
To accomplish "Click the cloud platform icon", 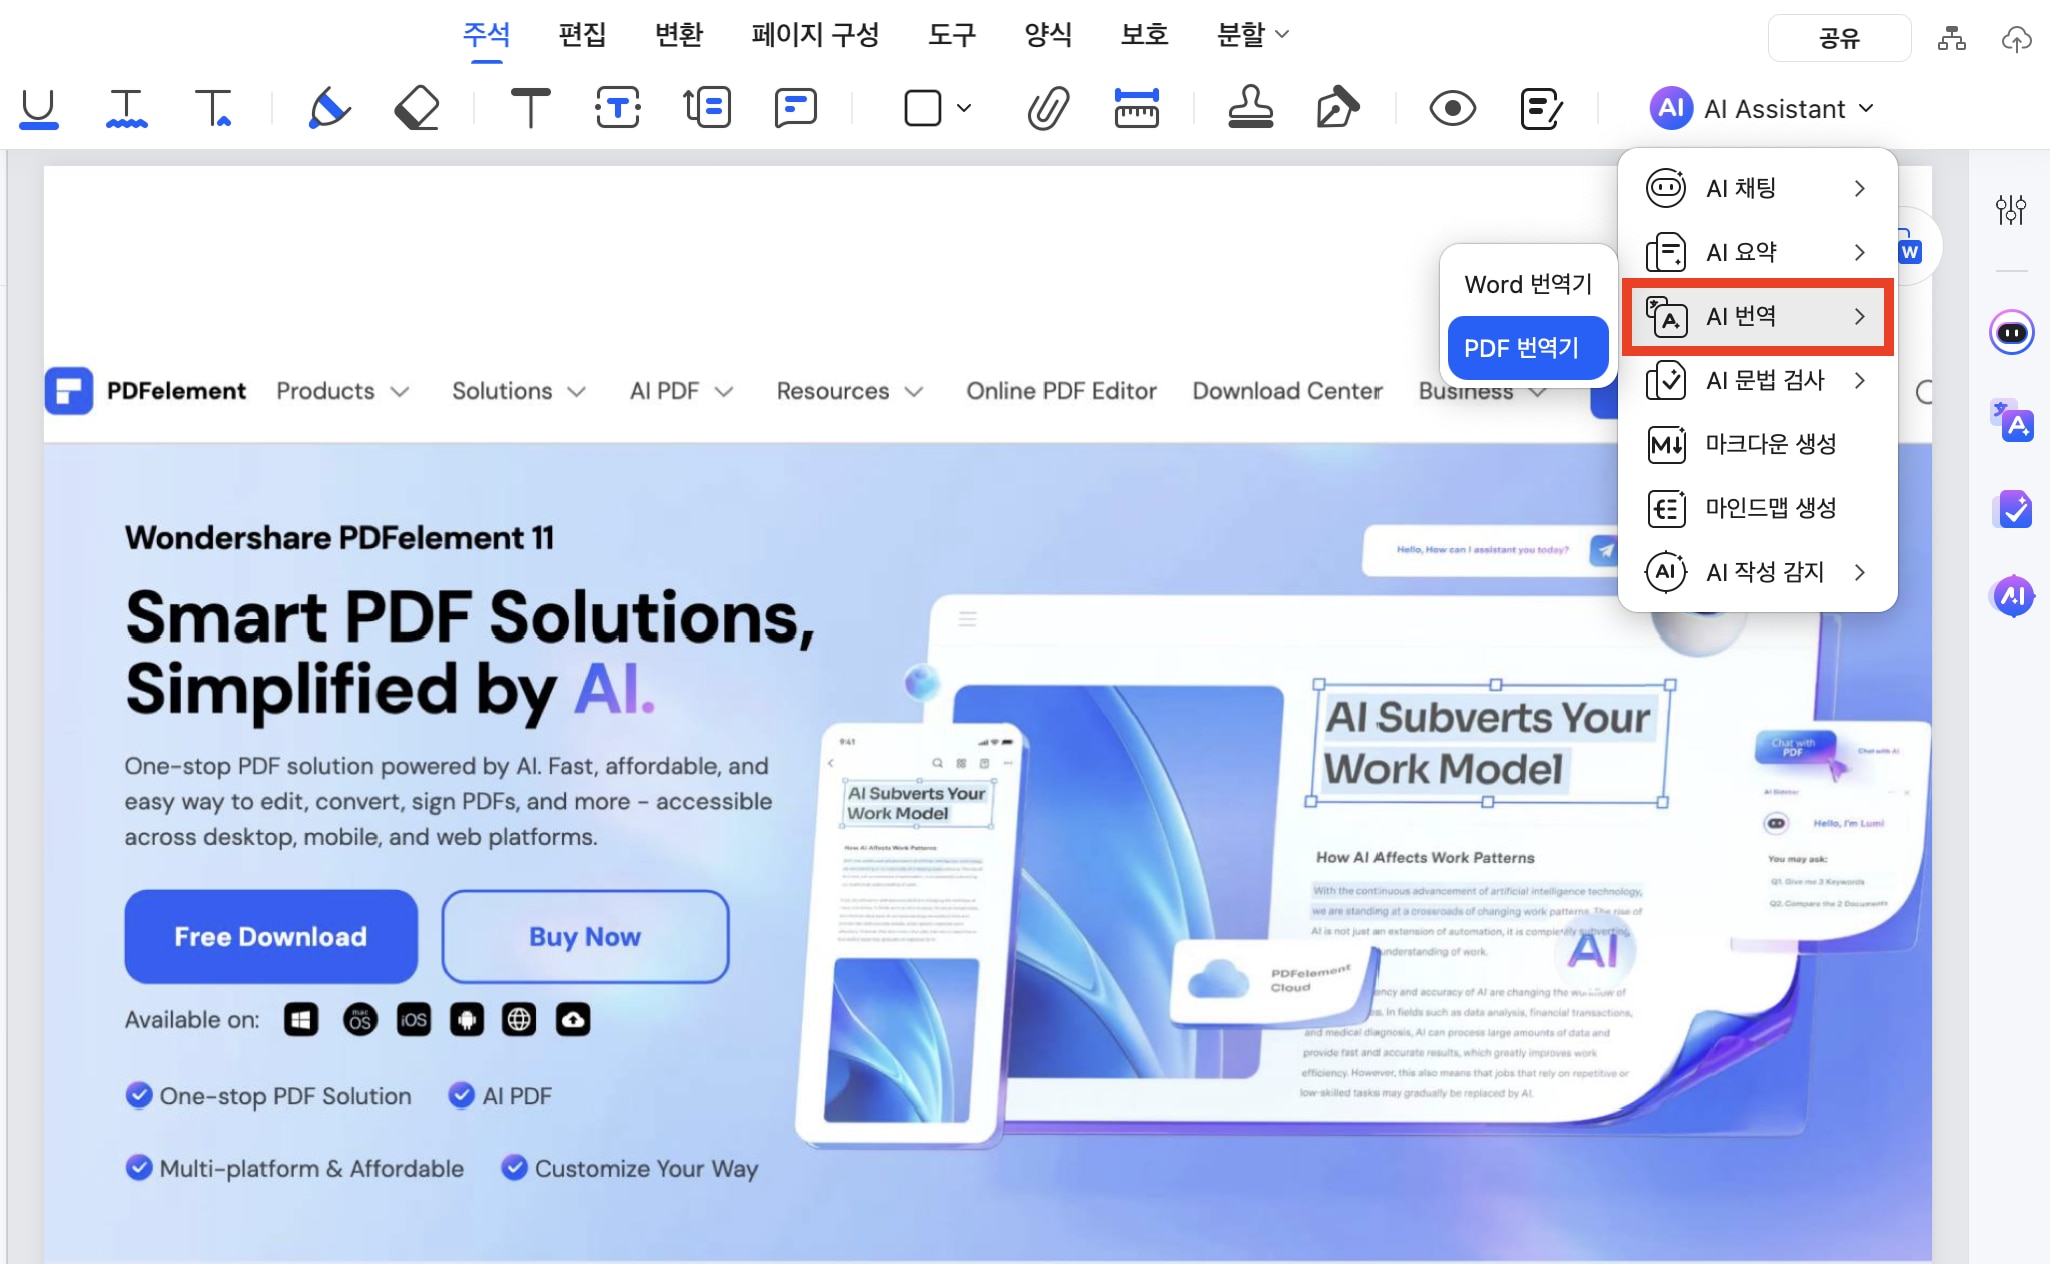I will coord(573,1020).
